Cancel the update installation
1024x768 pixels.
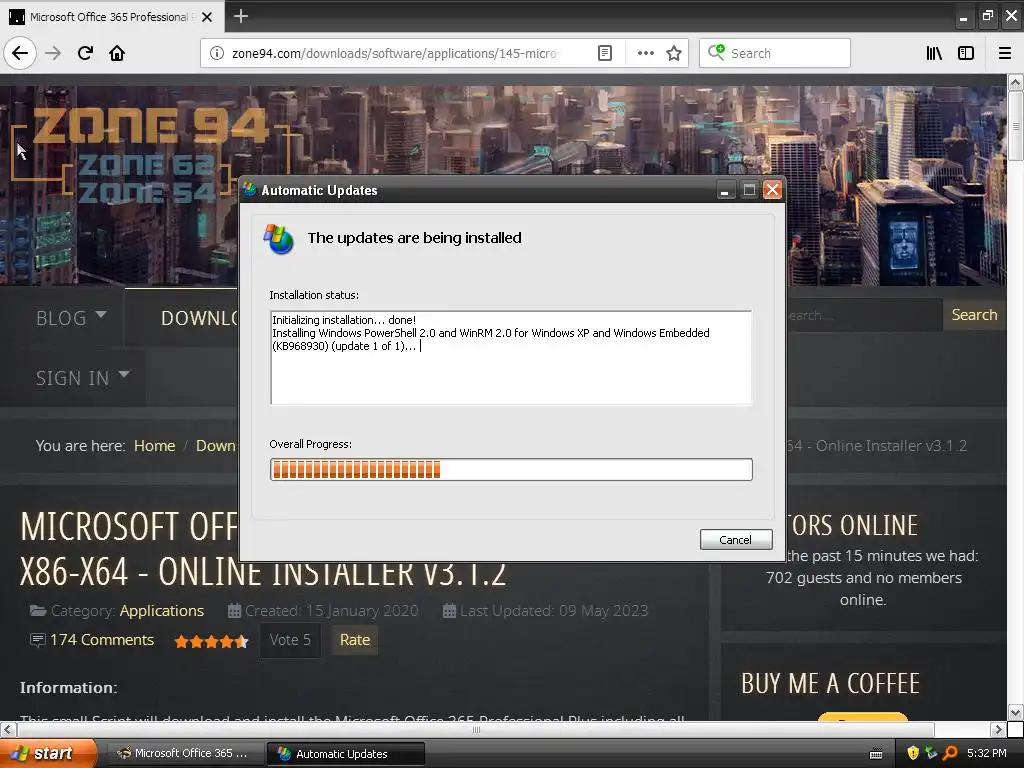pos(736,539)
